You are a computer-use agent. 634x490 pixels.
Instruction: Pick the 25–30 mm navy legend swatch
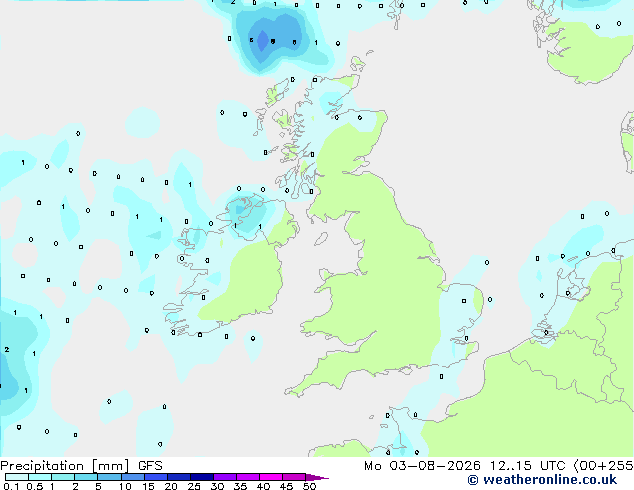pos(202,477)
